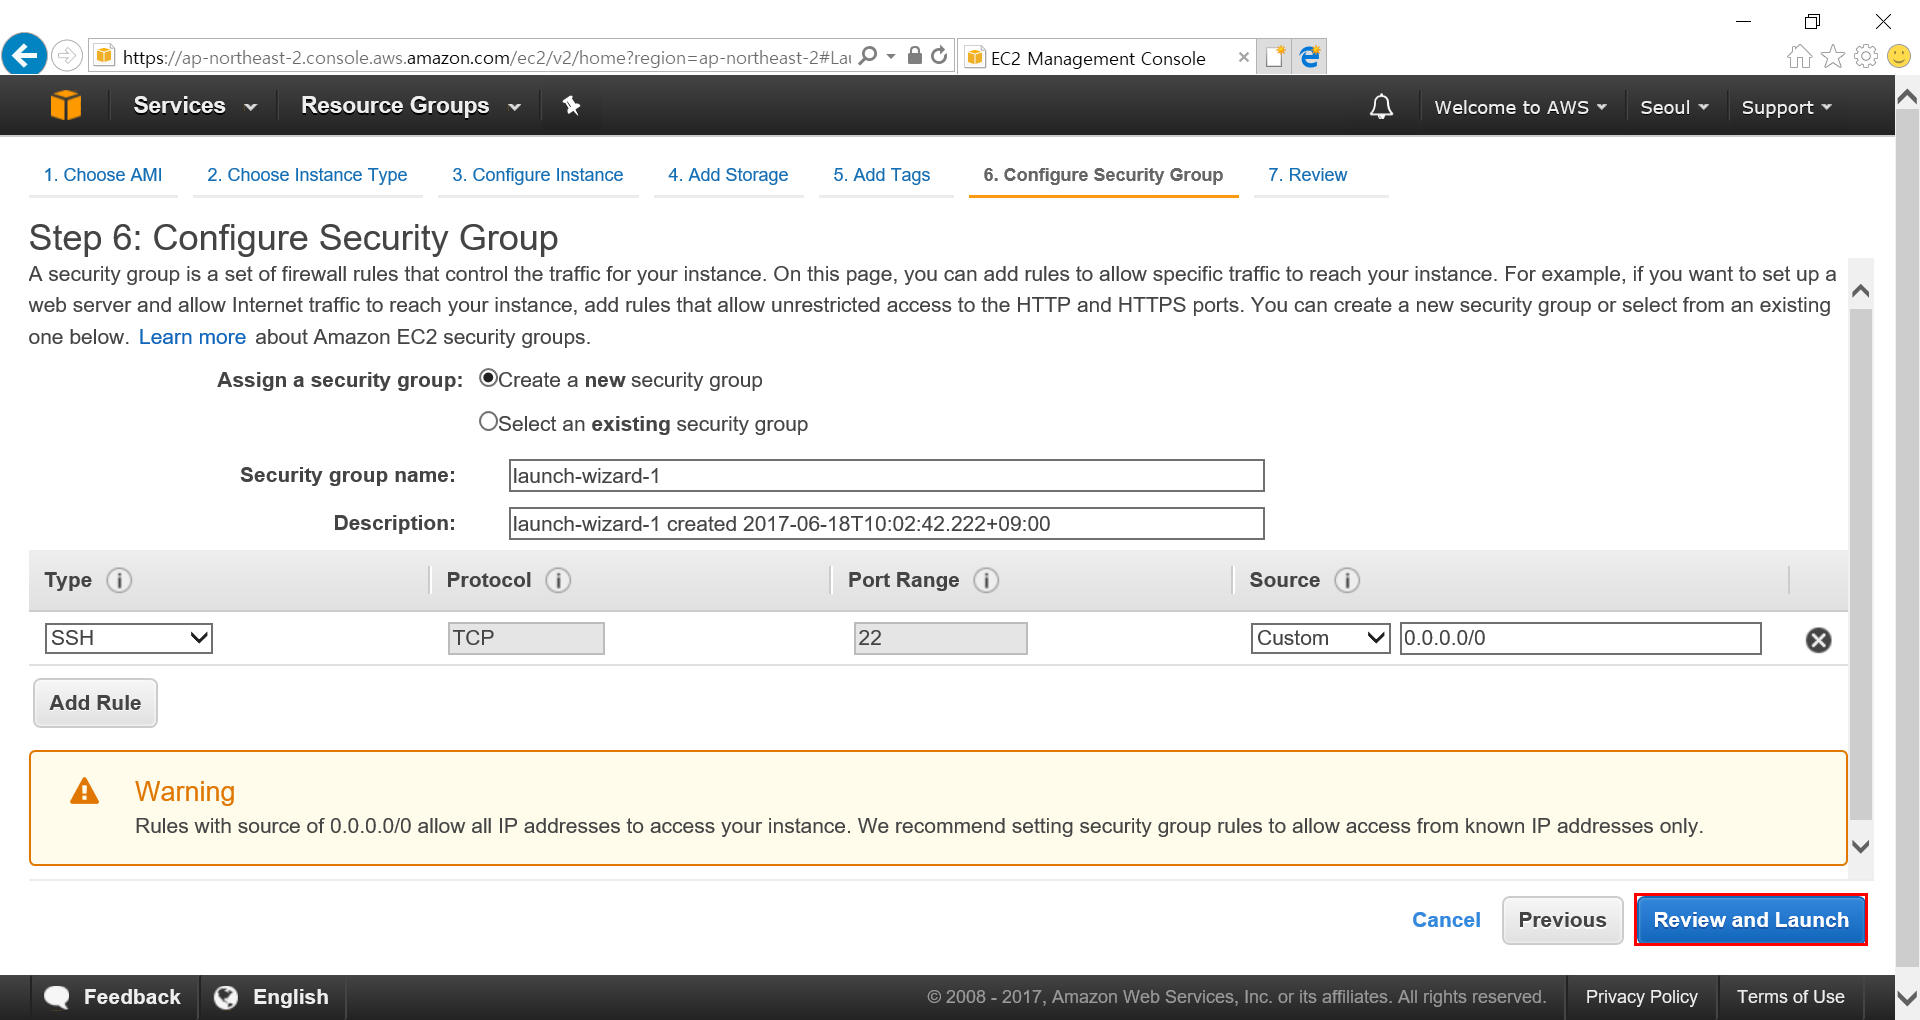Click the browser home icon

pyautogui.click(x=1799, y=56)
